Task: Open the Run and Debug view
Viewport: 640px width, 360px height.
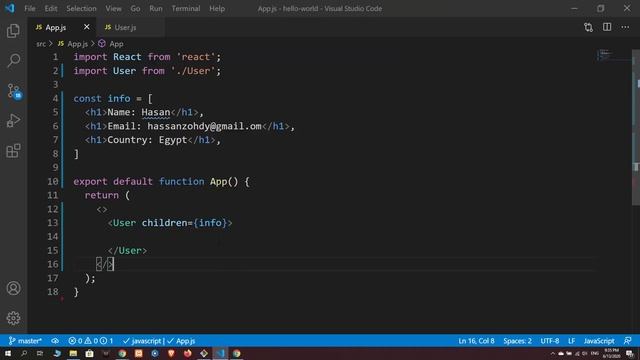Action: [13, 121]
